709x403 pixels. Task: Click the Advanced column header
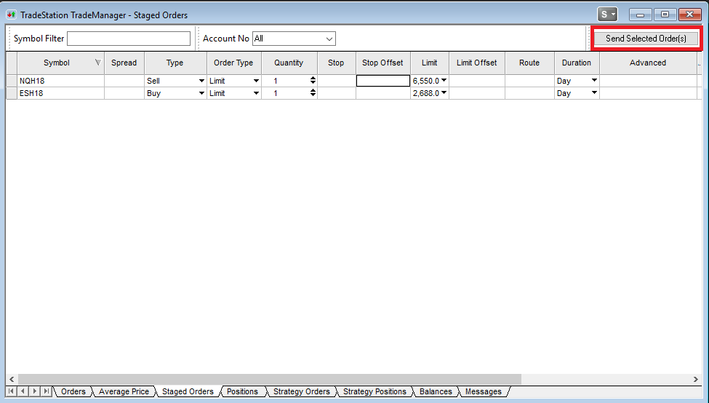[x=648, y=63]
